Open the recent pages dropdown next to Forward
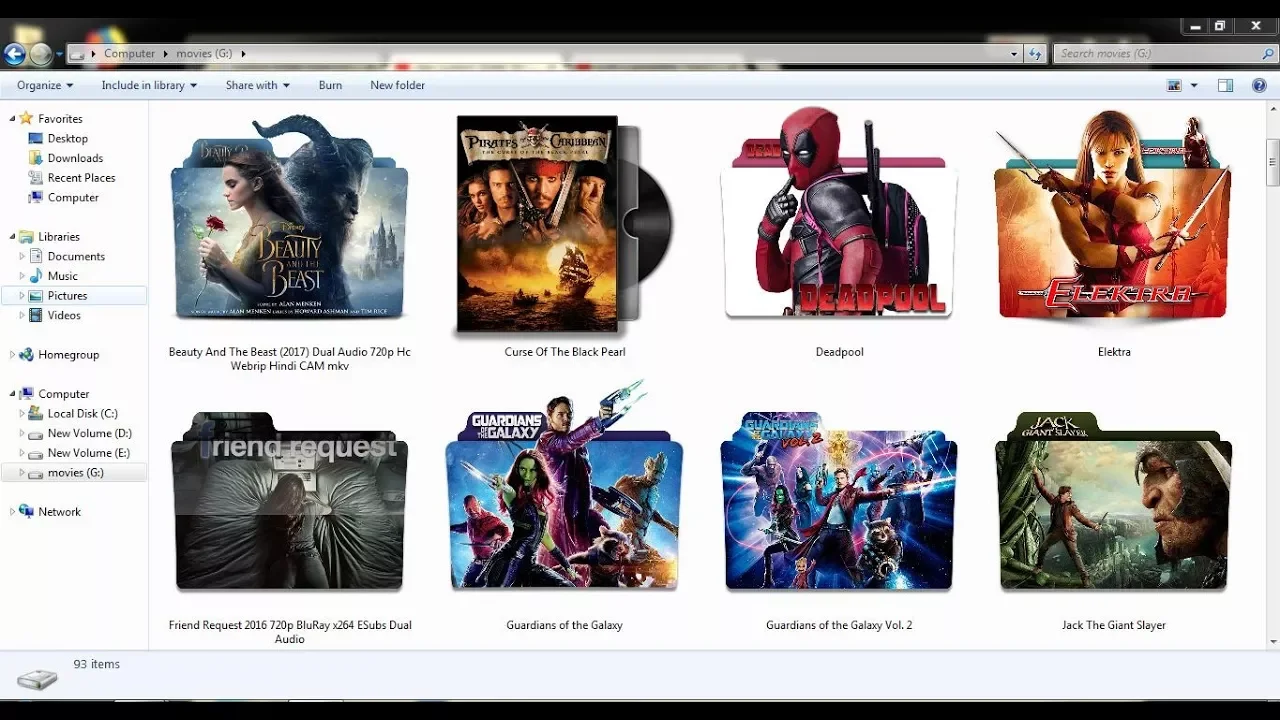 [x=59, y=54]
